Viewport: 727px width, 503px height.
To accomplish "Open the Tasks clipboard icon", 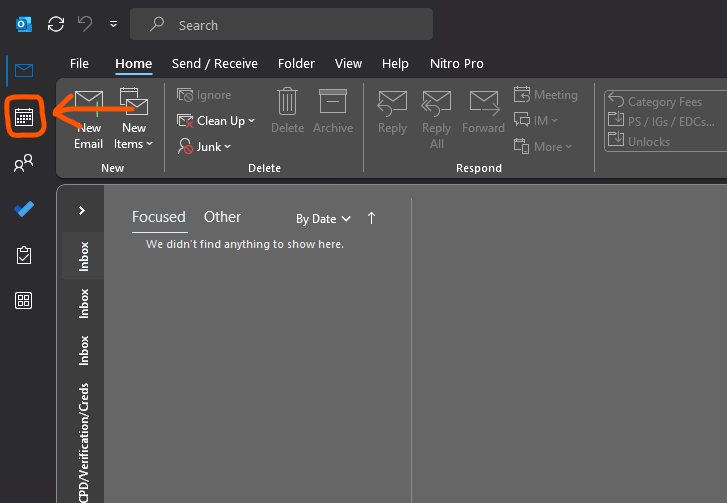I will tap(24, 255).
